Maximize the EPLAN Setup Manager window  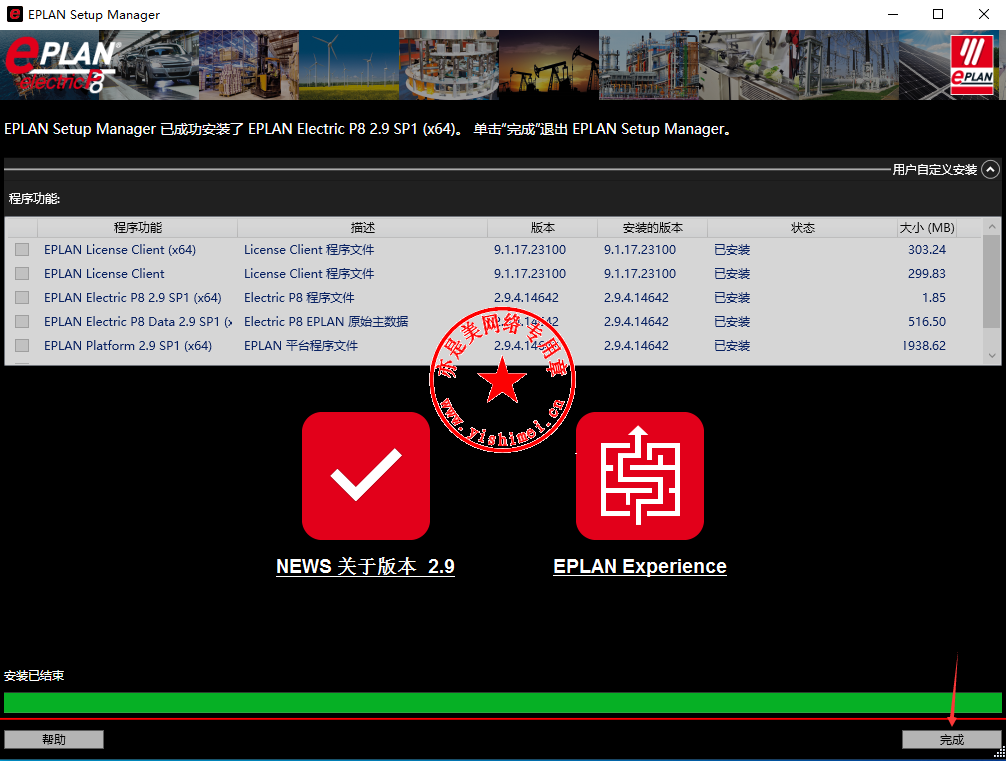point(938,14)
